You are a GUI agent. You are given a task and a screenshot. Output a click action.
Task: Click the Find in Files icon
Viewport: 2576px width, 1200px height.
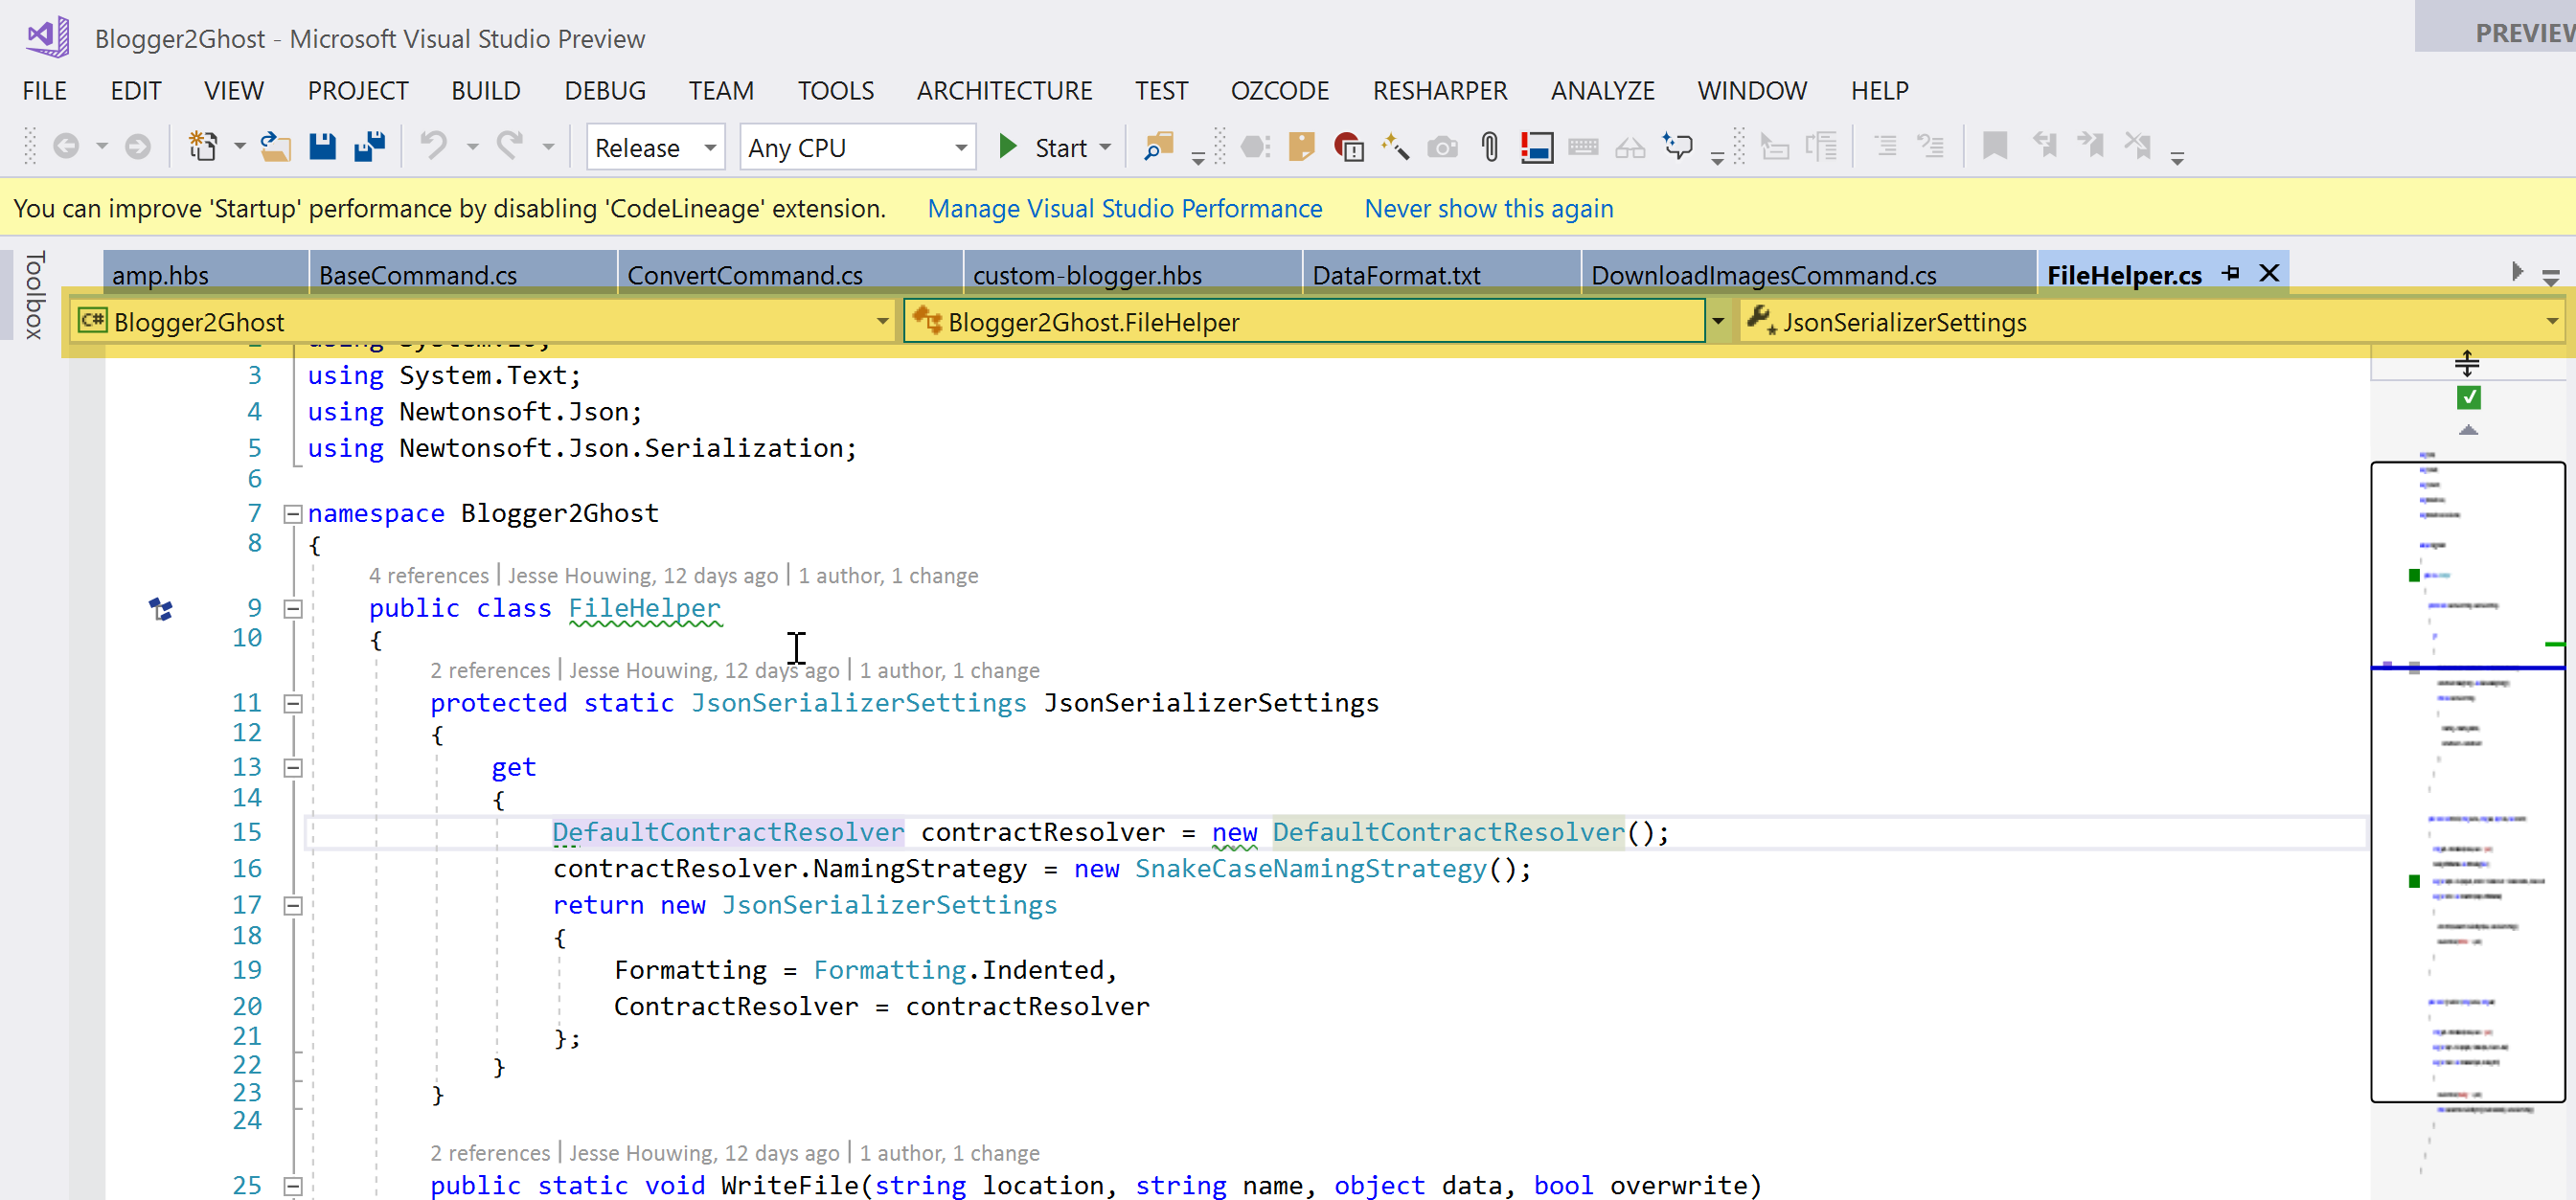1158,147
